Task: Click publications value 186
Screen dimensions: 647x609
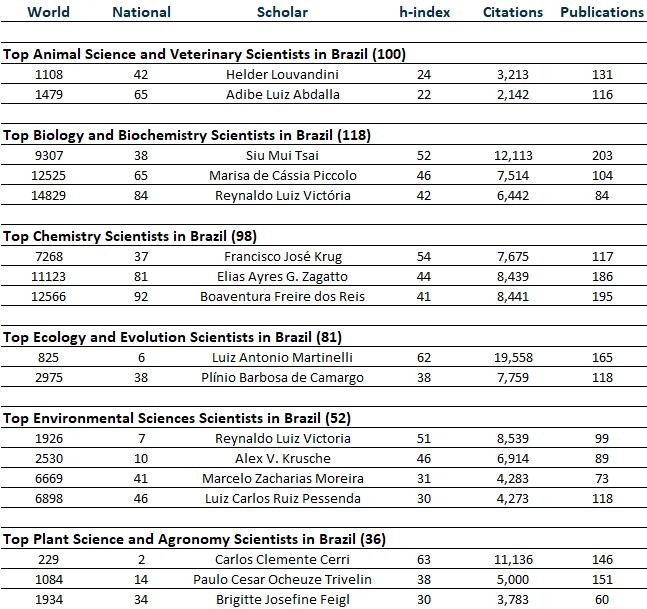Action: click(x=602, y=276)
